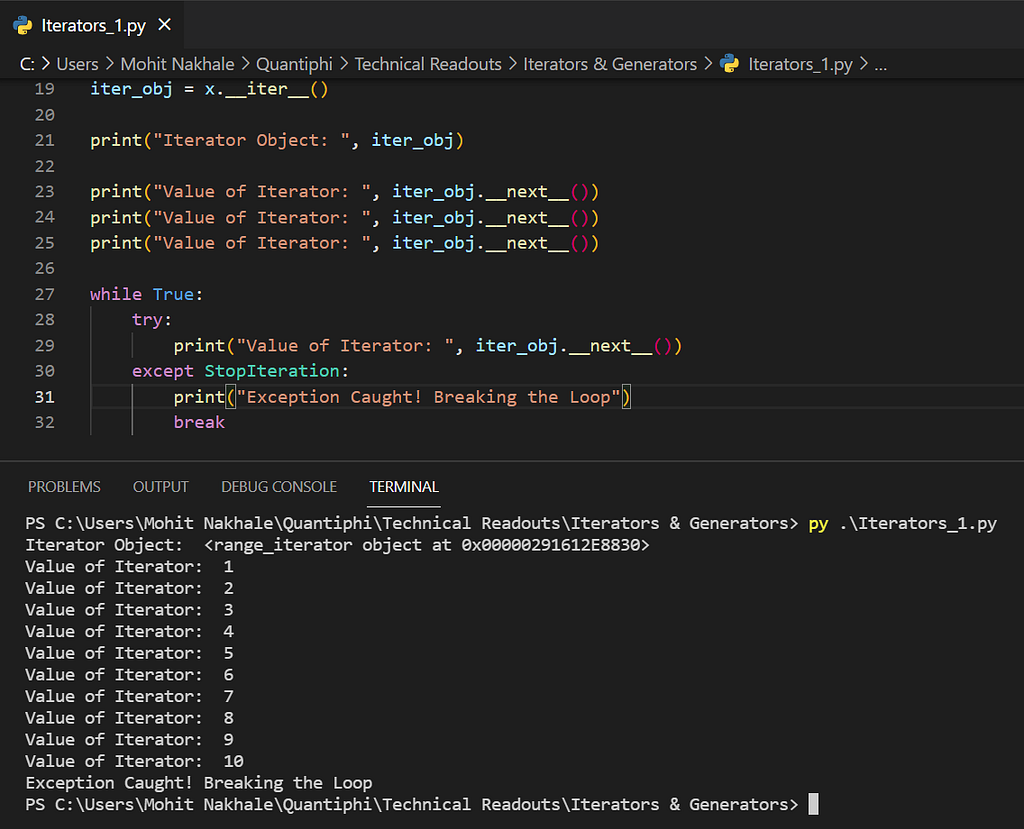
Task: Switch to the OUTPUT panel tab
Action: (161, 487)
